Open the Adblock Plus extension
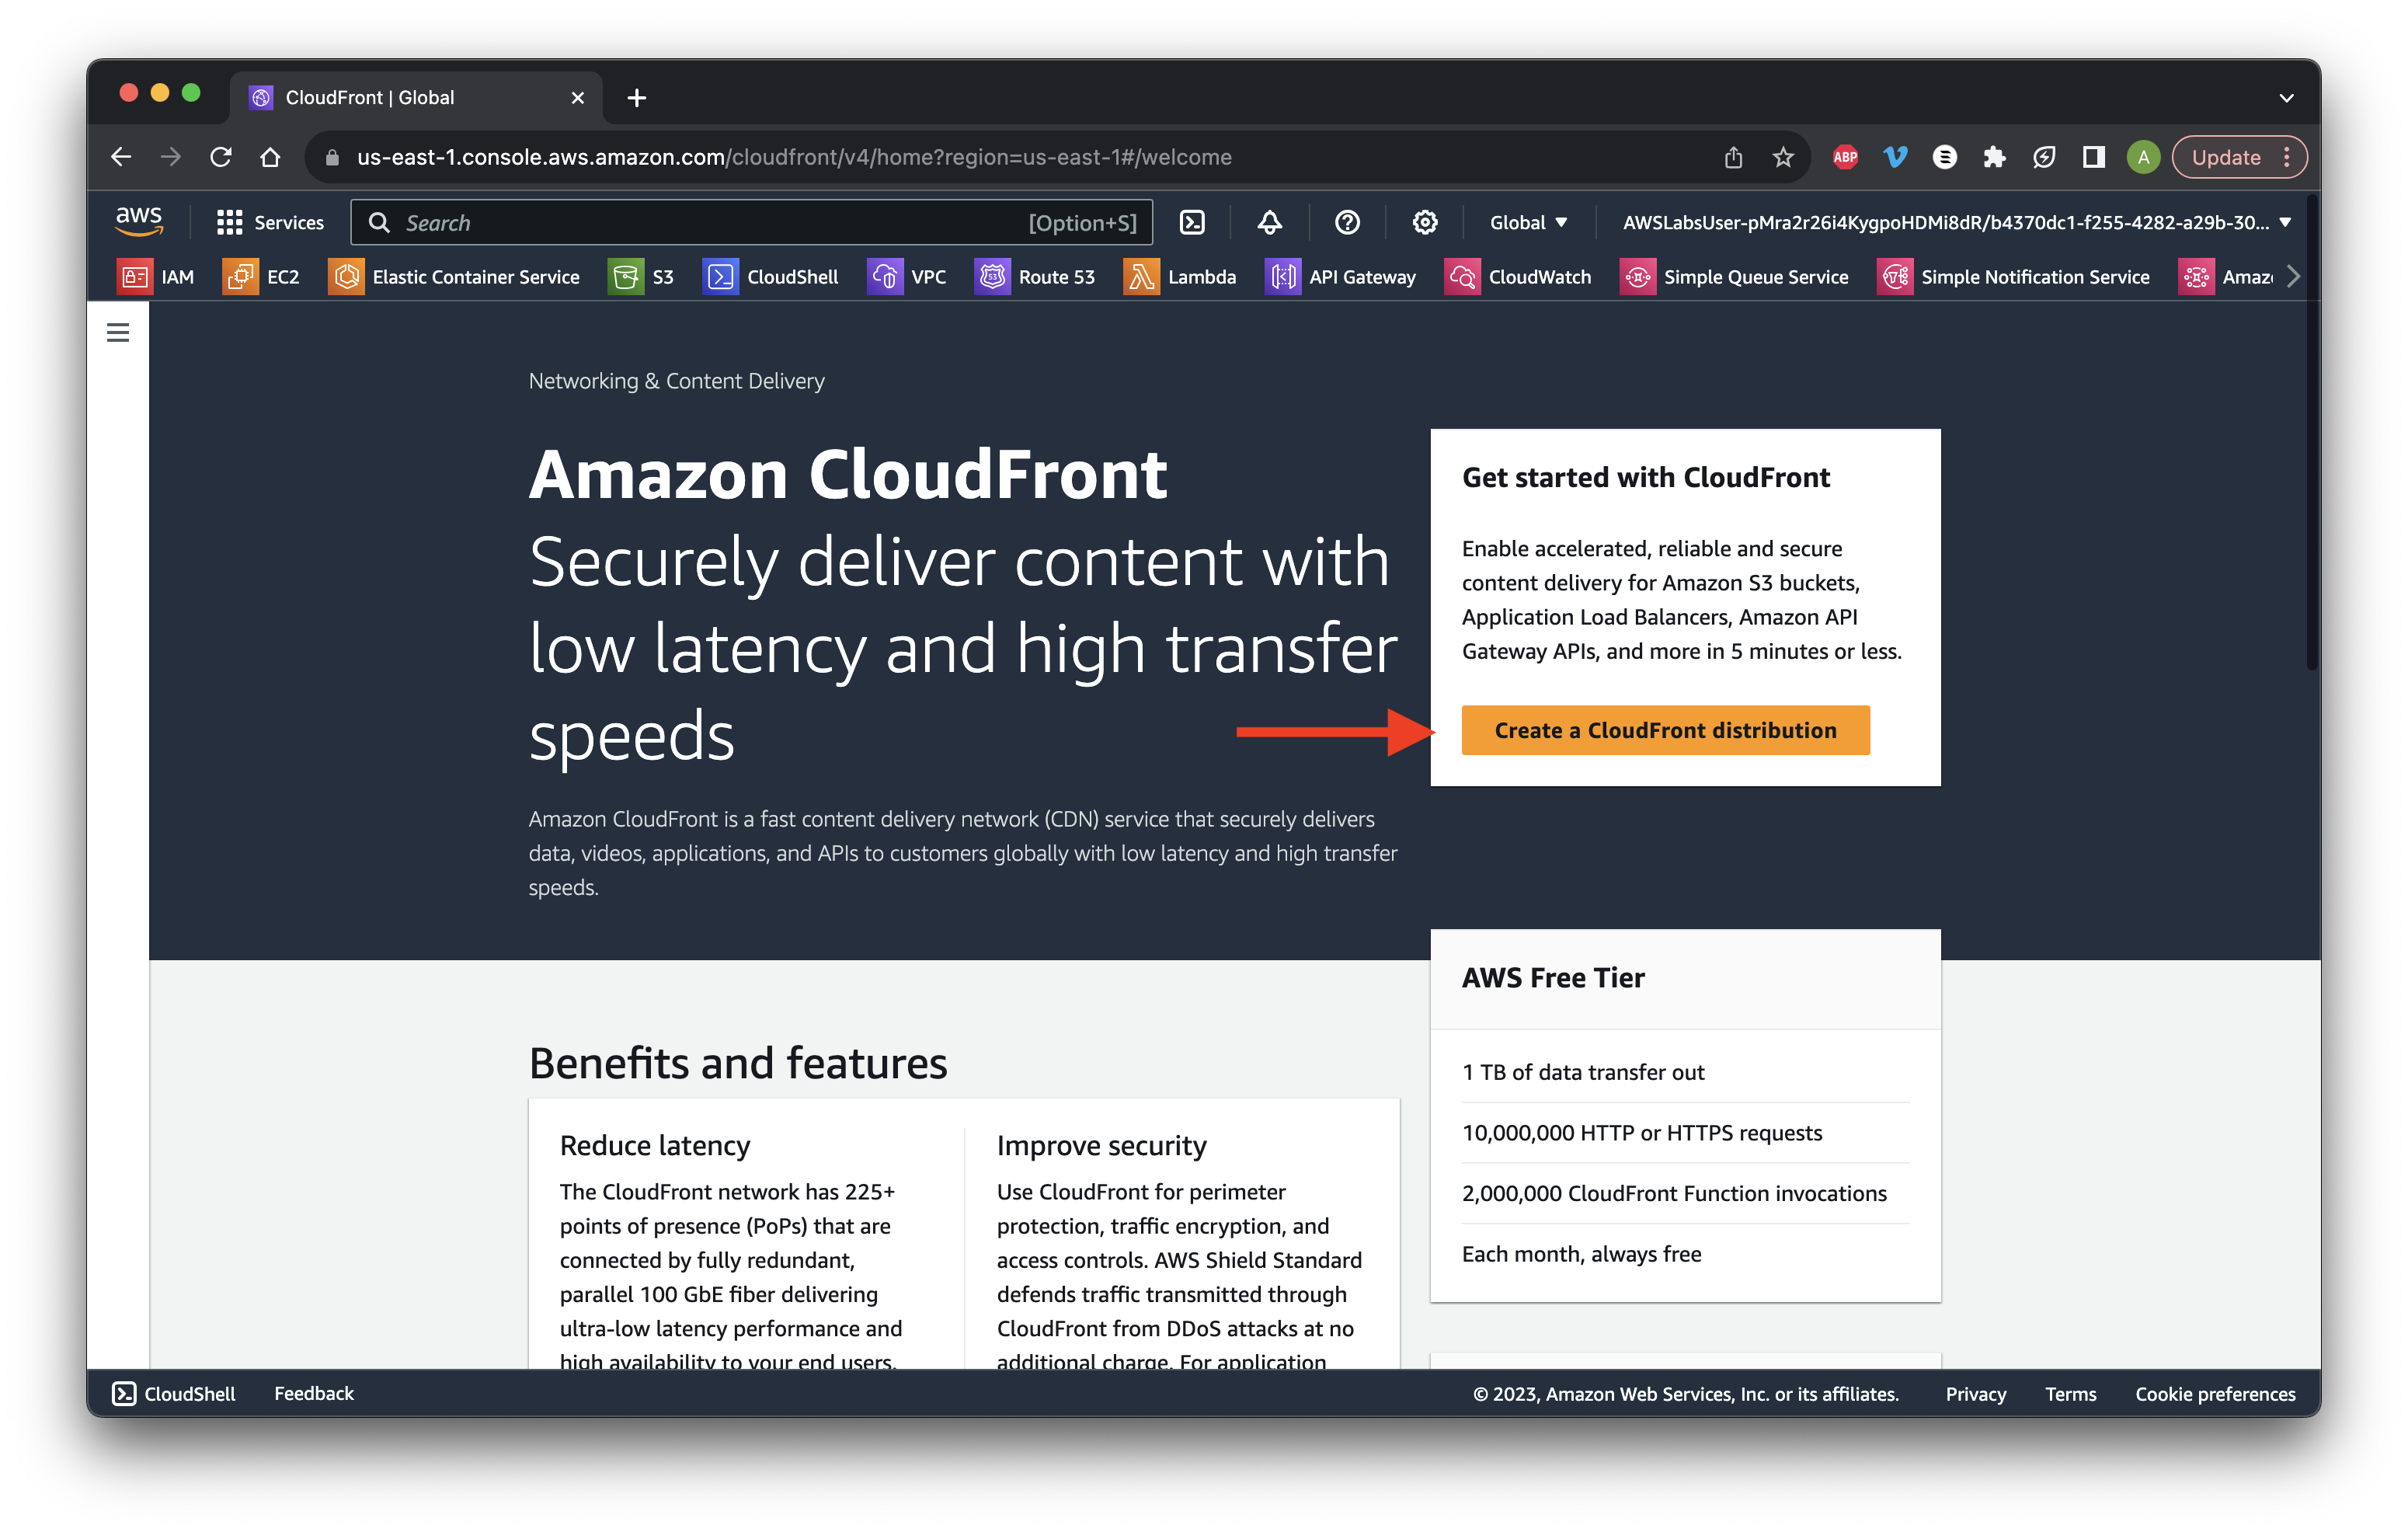The height and width of the screenshot is (1532, 2408). pos(1845,157)
